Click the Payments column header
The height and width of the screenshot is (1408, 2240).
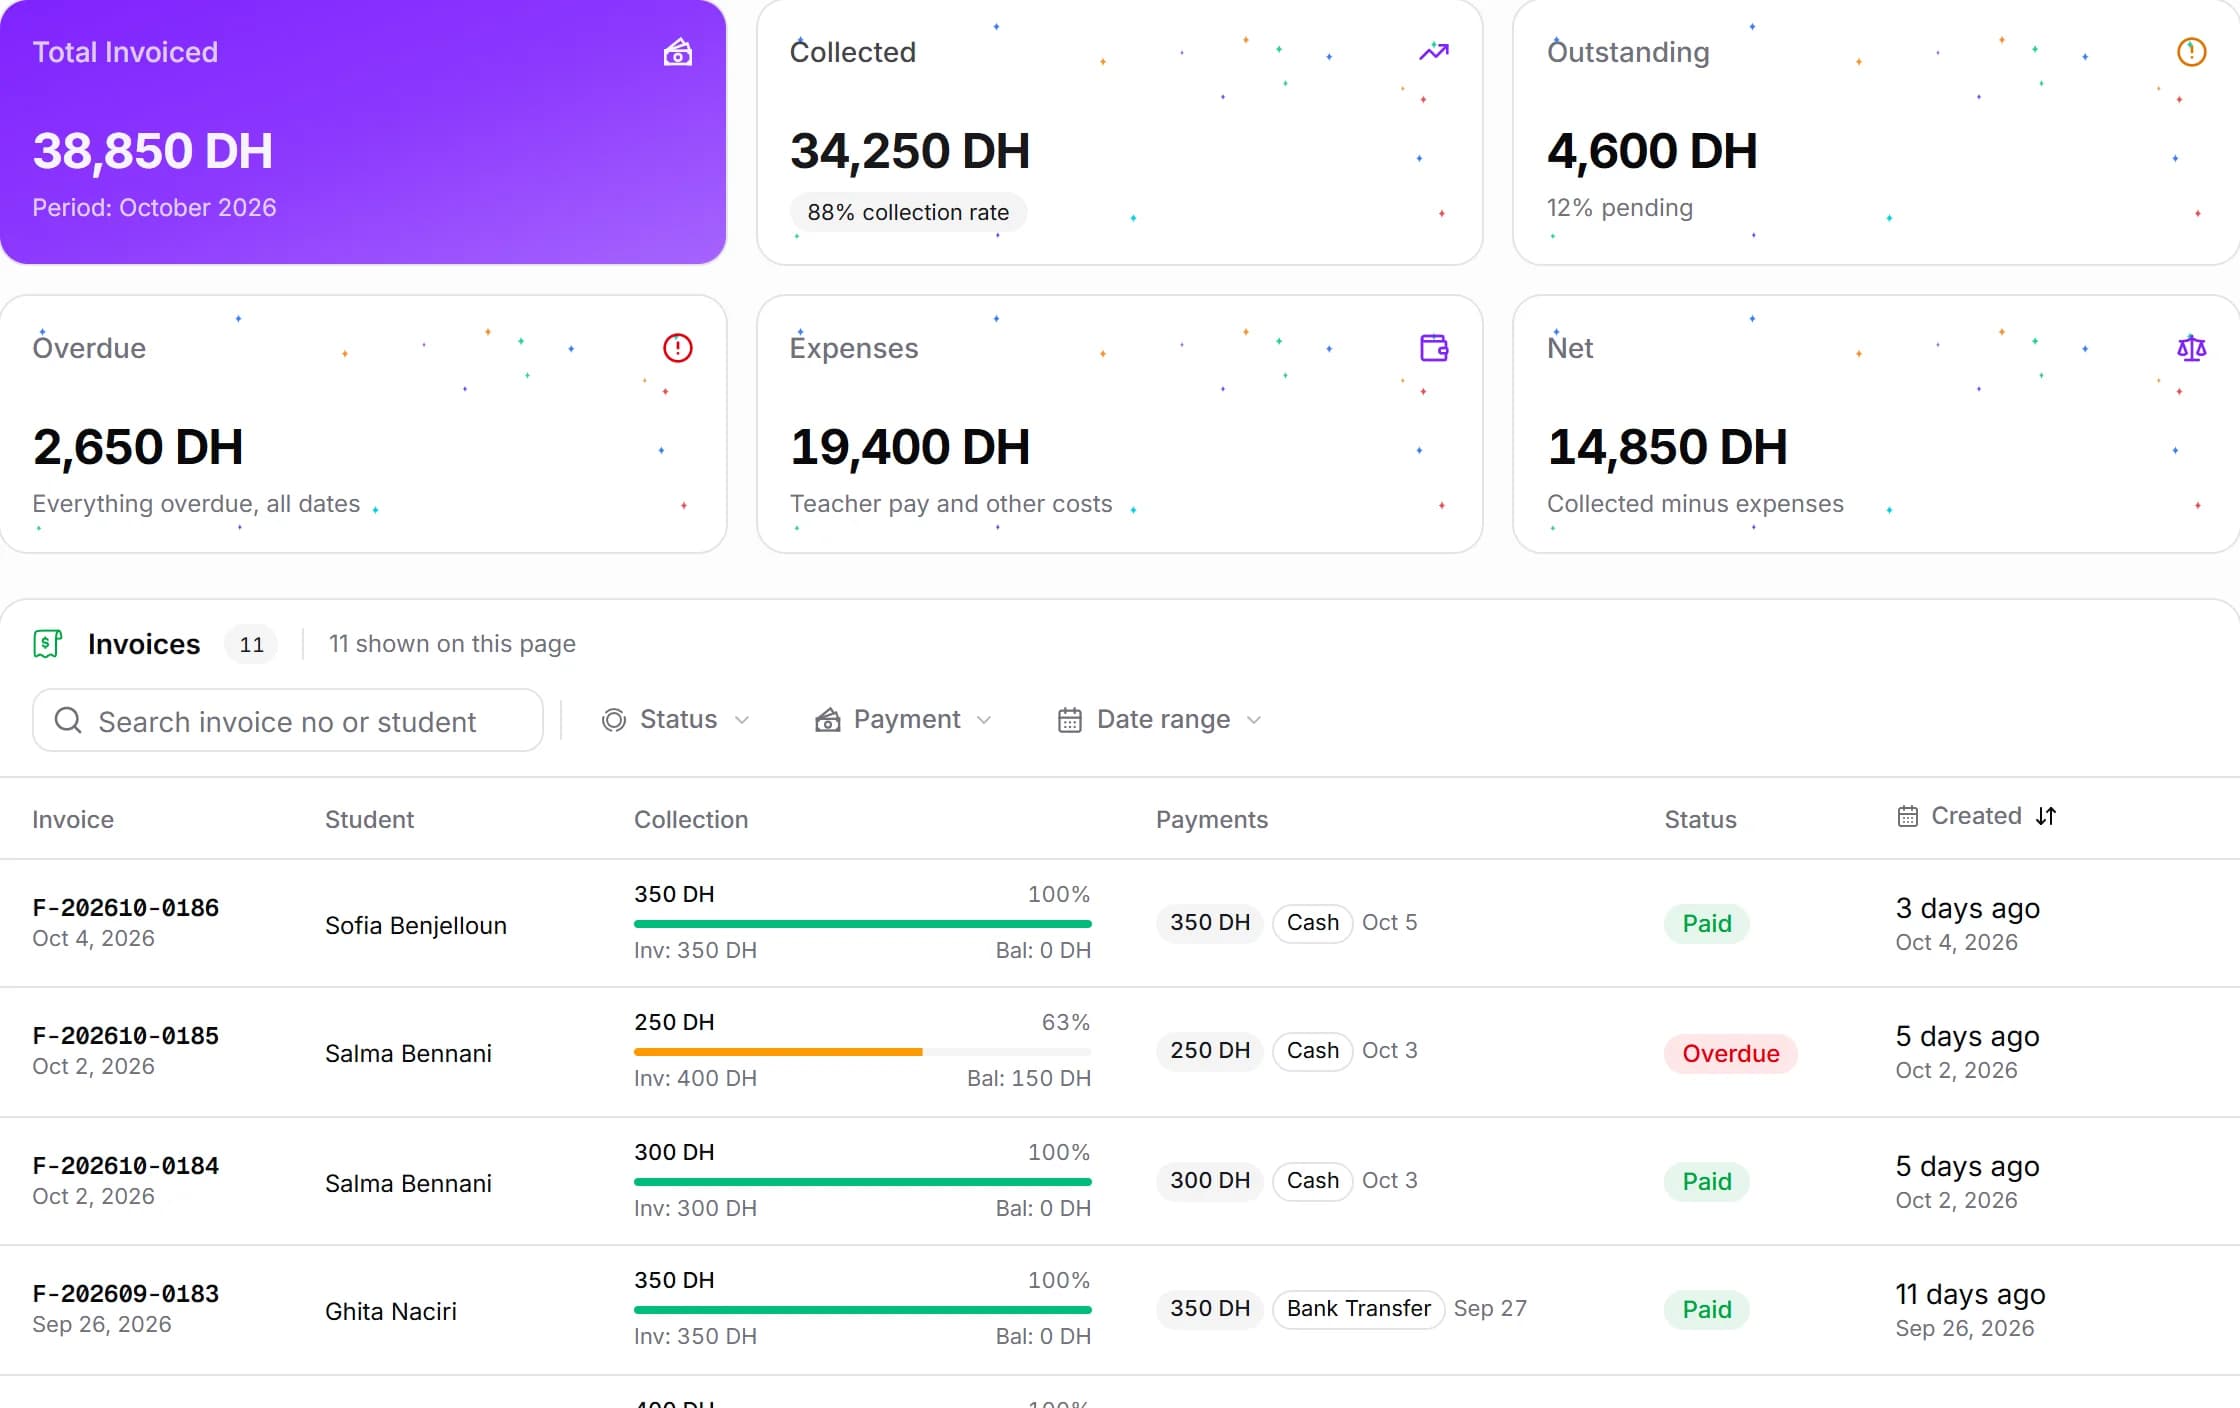click(1212, 820)
